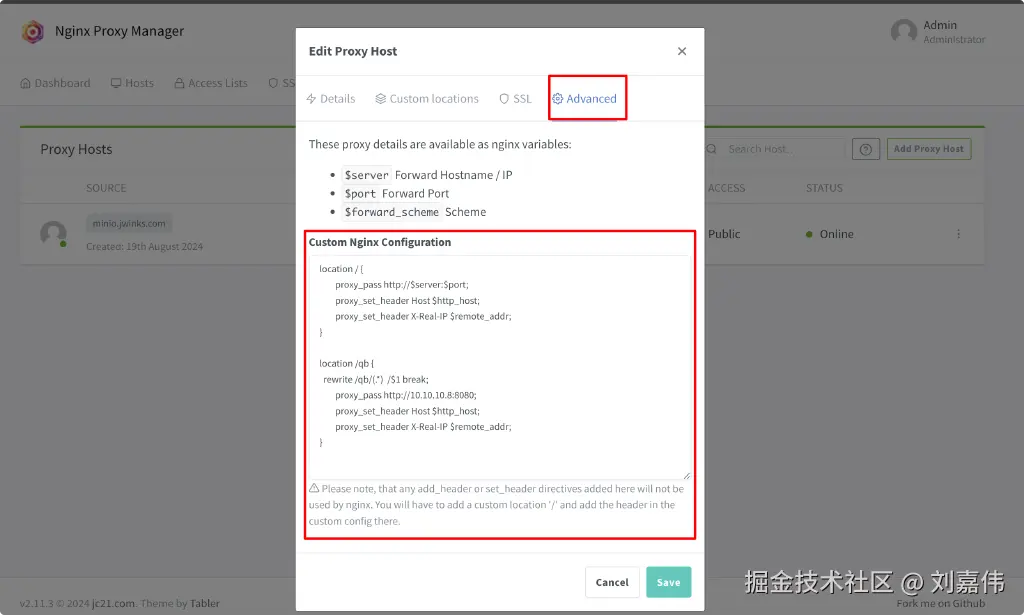This screenshot has height=615, width=1024.
Task: Click the help question mark button
Action: [x=866, y=149]
